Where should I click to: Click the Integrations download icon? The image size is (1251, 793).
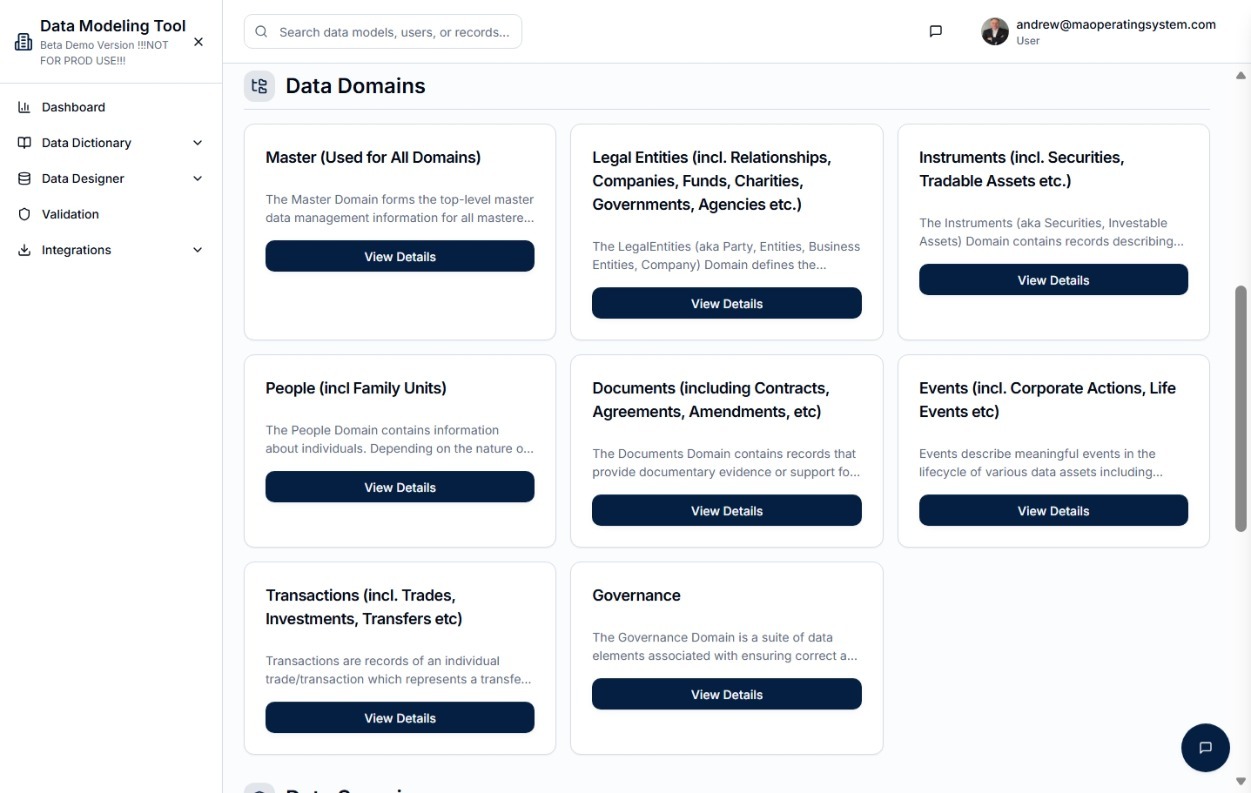[x=25, y=249]
